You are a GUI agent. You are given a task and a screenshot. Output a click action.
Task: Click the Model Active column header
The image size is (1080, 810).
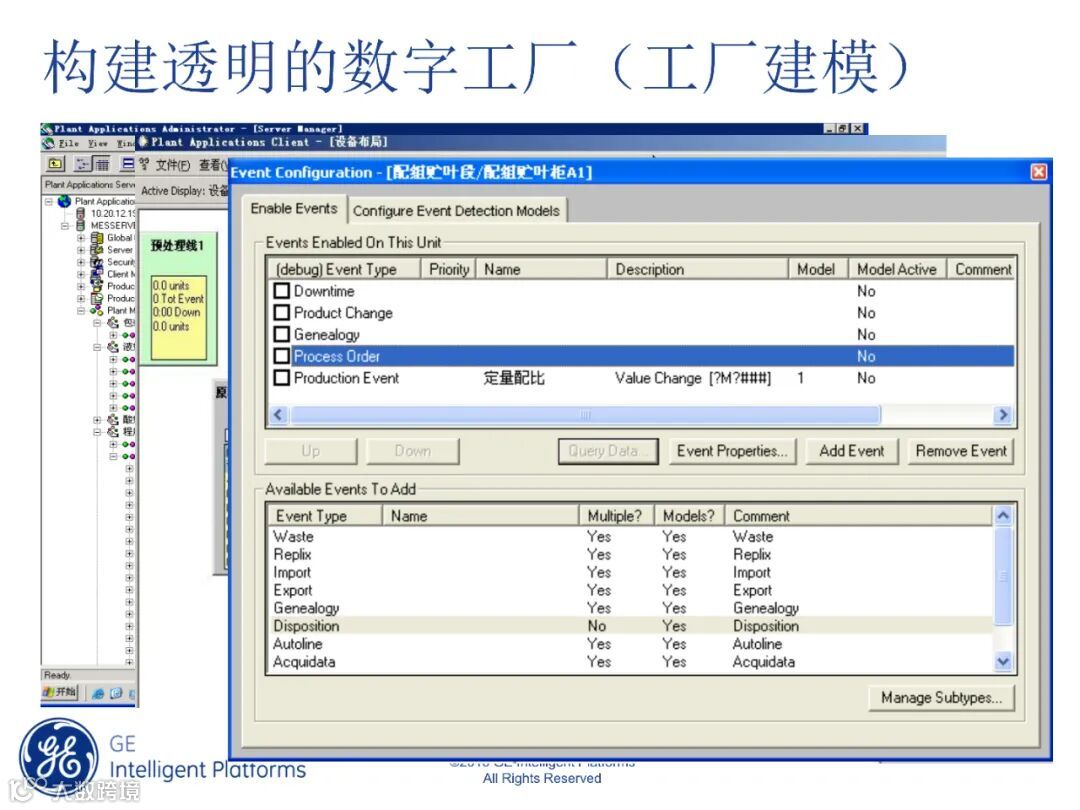pyautogui.click(x=897, y=269)
